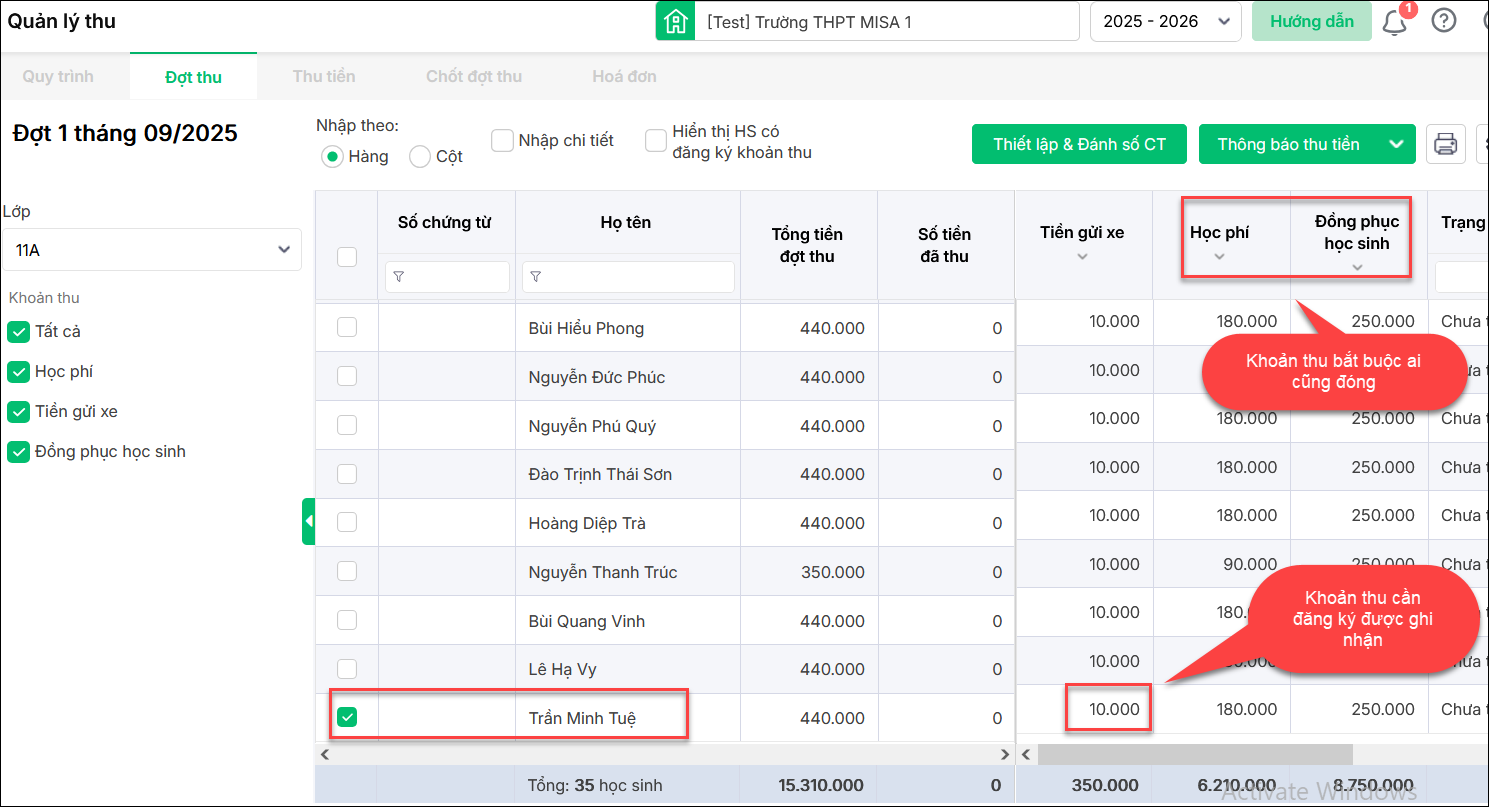Click filter icon in Số chứng từ column

point(399,277)
